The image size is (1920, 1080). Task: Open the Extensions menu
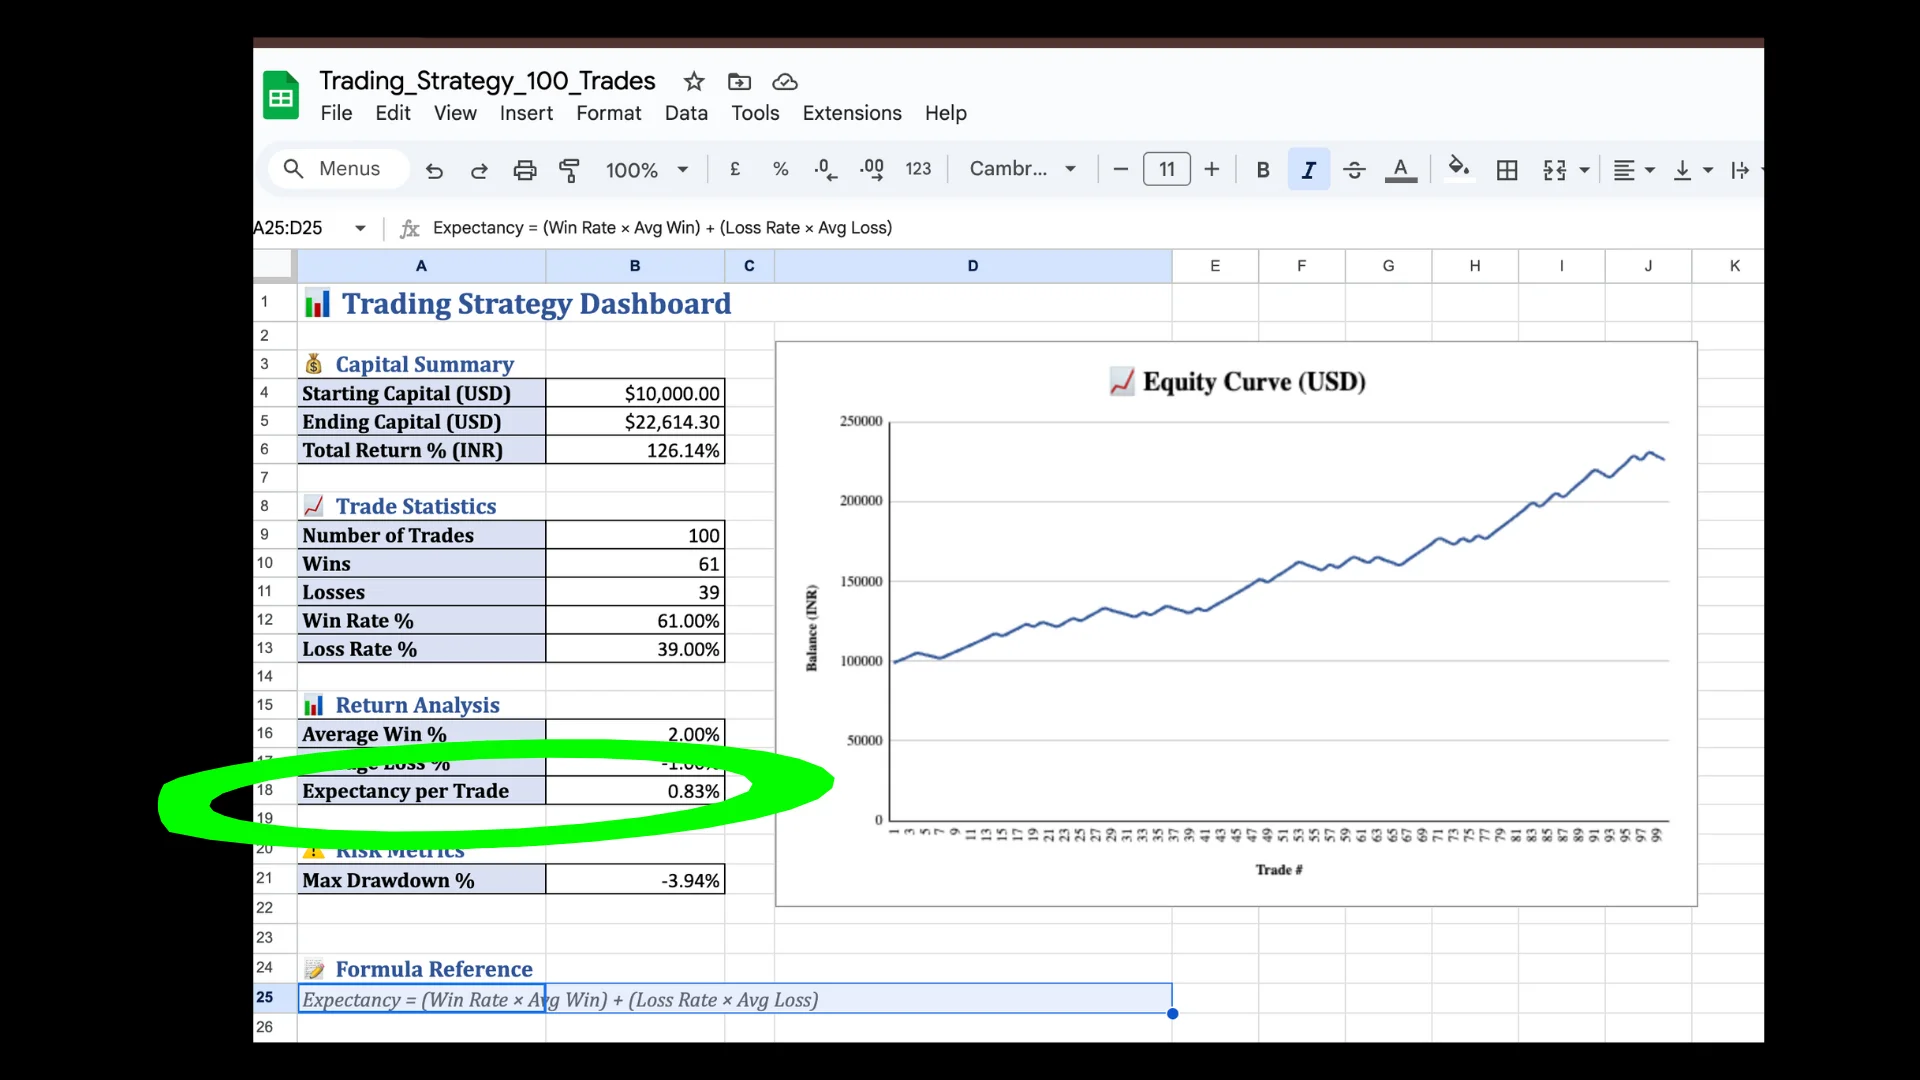click(x=852, y=113)
